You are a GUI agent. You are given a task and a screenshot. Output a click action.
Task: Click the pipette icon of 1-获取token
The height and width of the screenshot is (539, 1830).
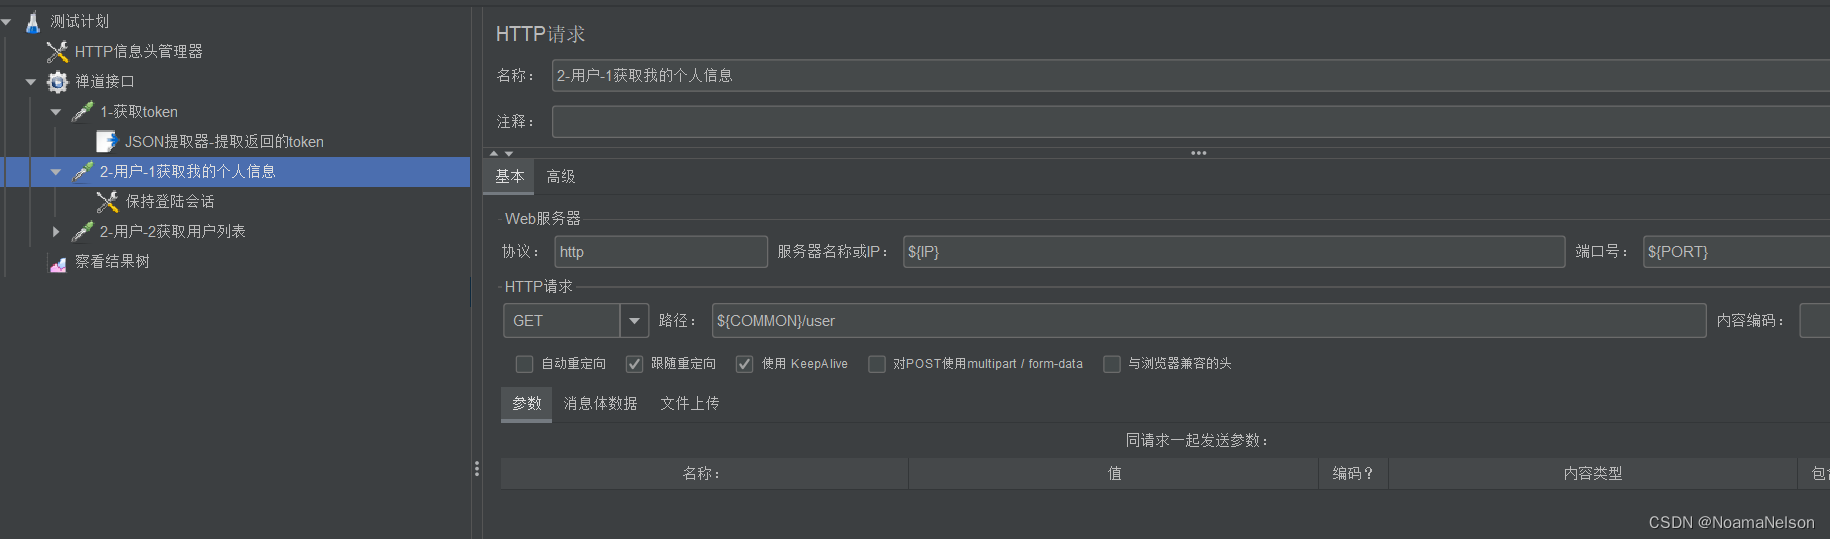pyautogui.click(x=83, y=111)
